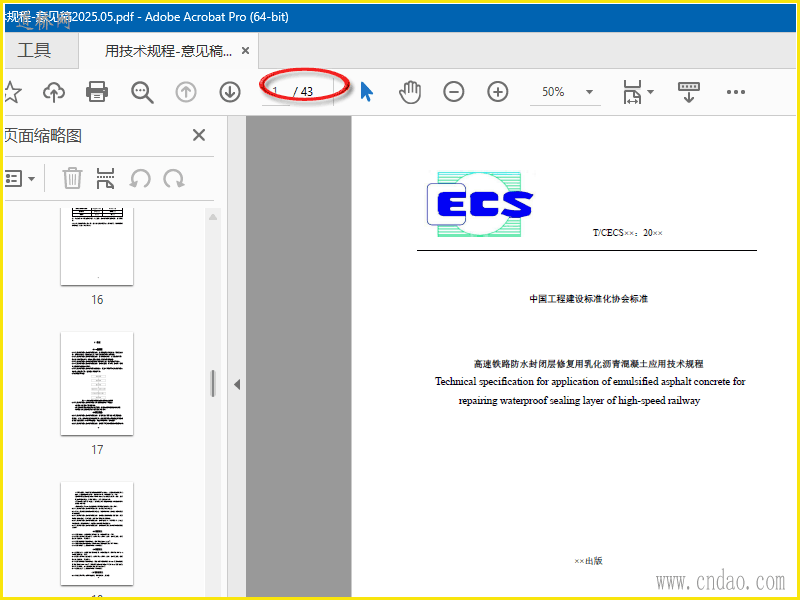
Task: Go to the previous page arrow
Action: [x=186, y=92]
